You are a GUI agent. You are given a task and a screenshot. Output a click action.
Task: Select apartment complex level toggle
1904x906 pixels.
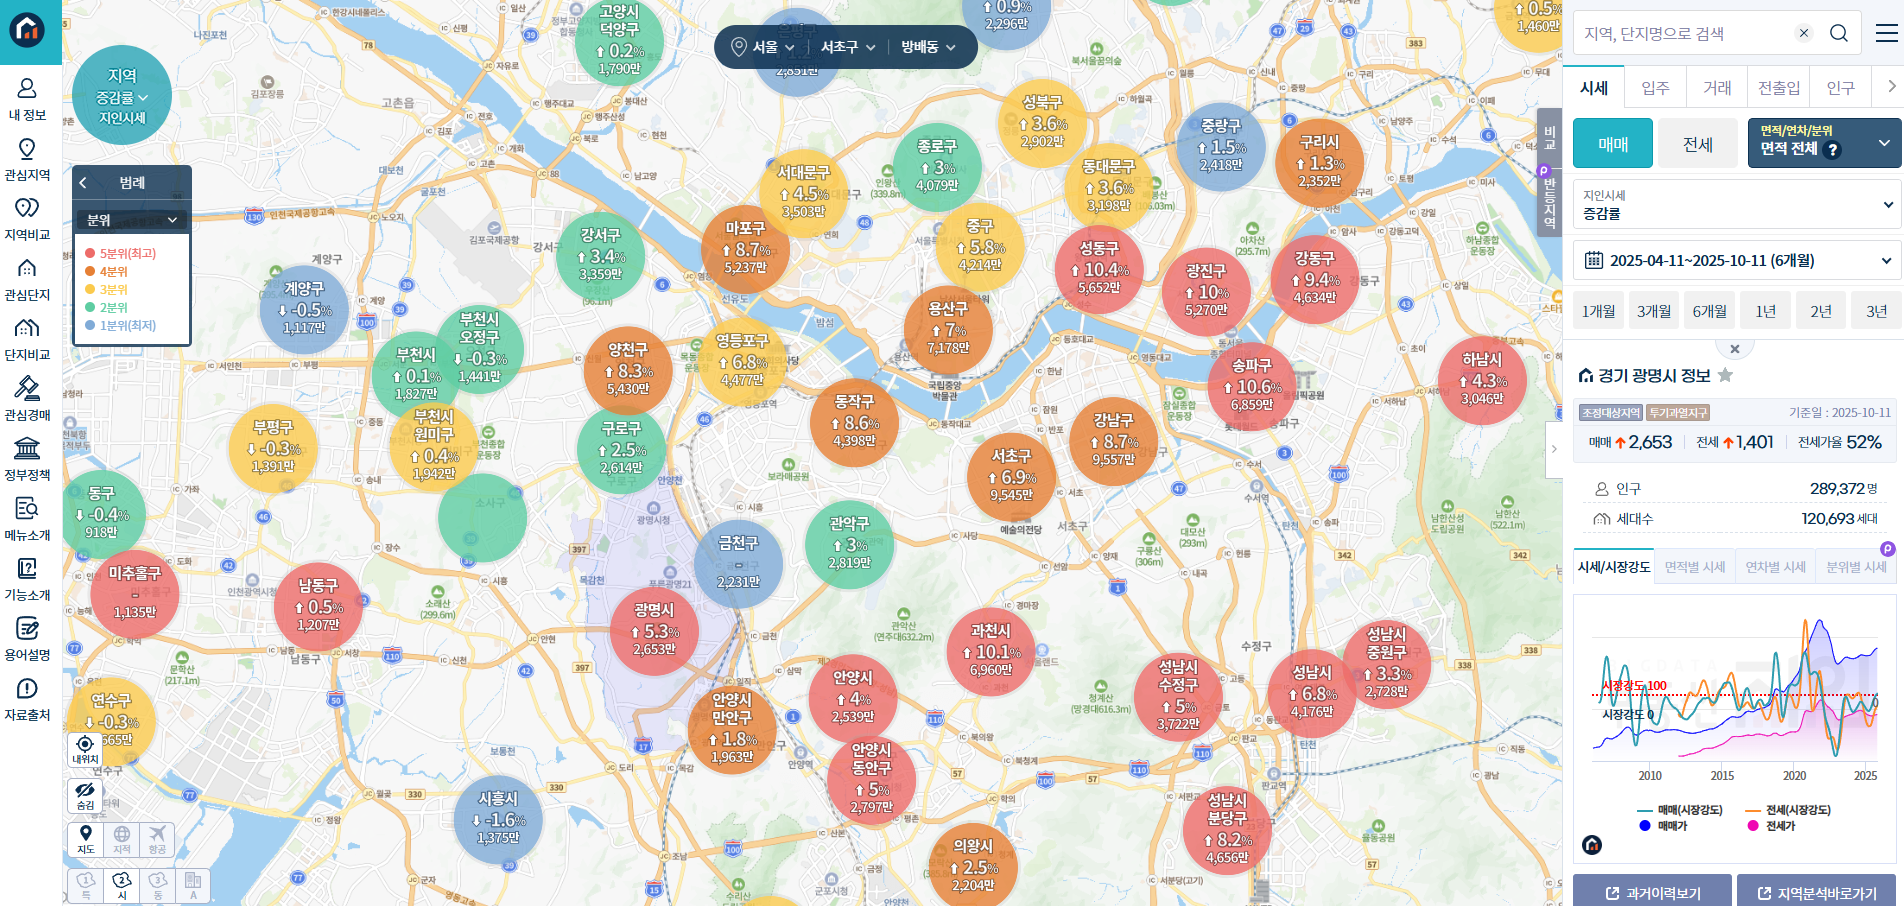click(x=193, y=885)
